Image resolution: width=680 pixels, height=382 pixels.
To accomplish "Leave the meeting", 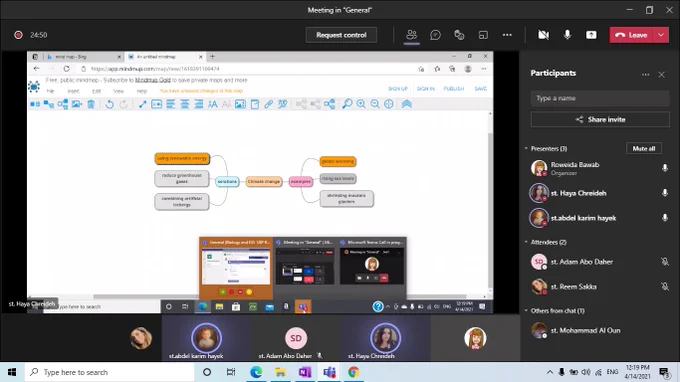I will click(x=631, y=35).
